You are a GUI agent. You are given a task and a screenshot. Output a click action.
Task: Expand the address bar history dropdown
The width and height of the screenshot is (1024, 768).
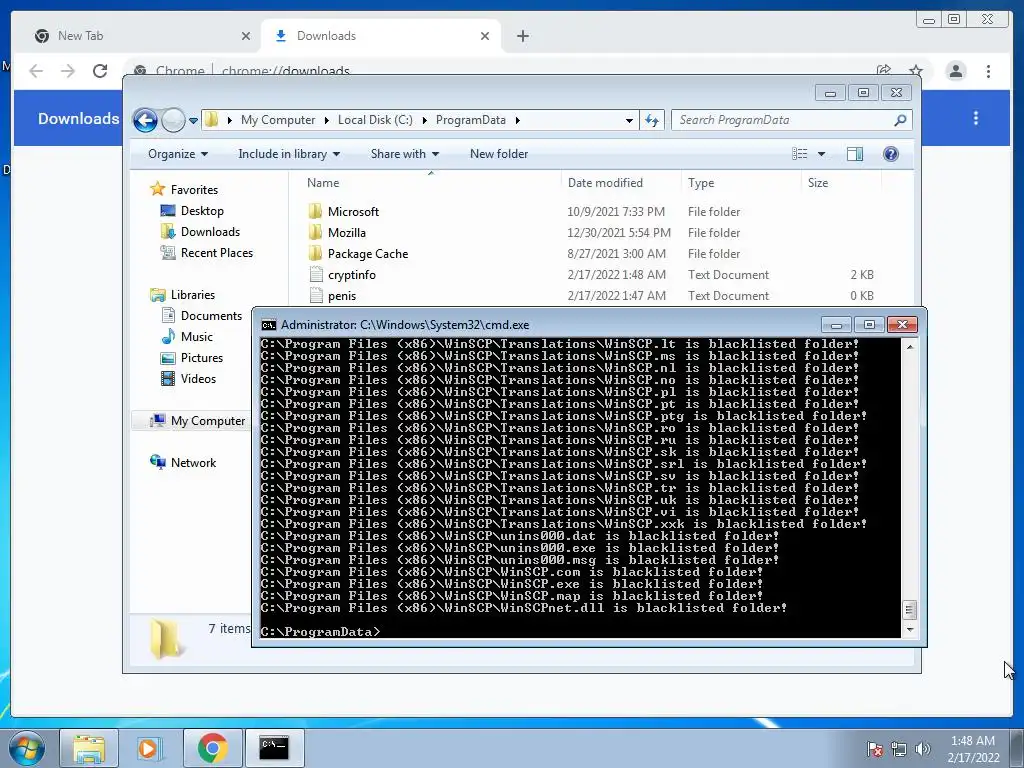[x=629, y=120]
